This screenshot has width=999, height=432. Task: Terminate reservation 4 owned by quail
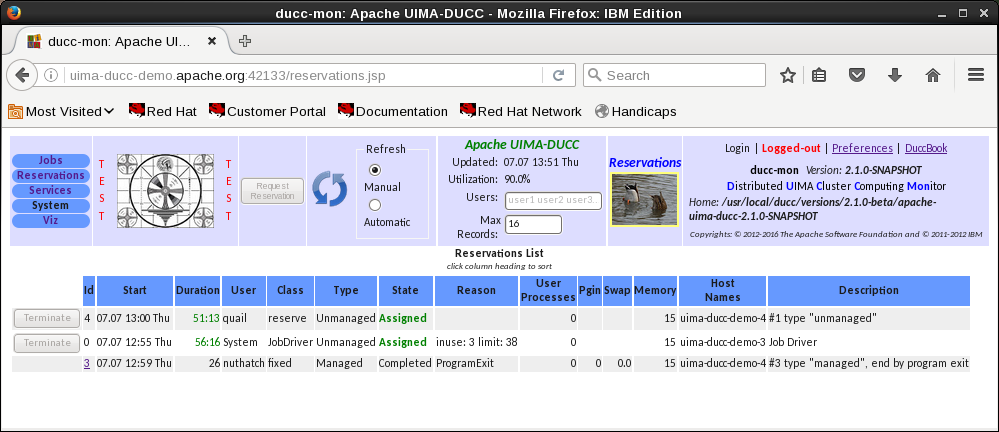[x=46, y=318]
